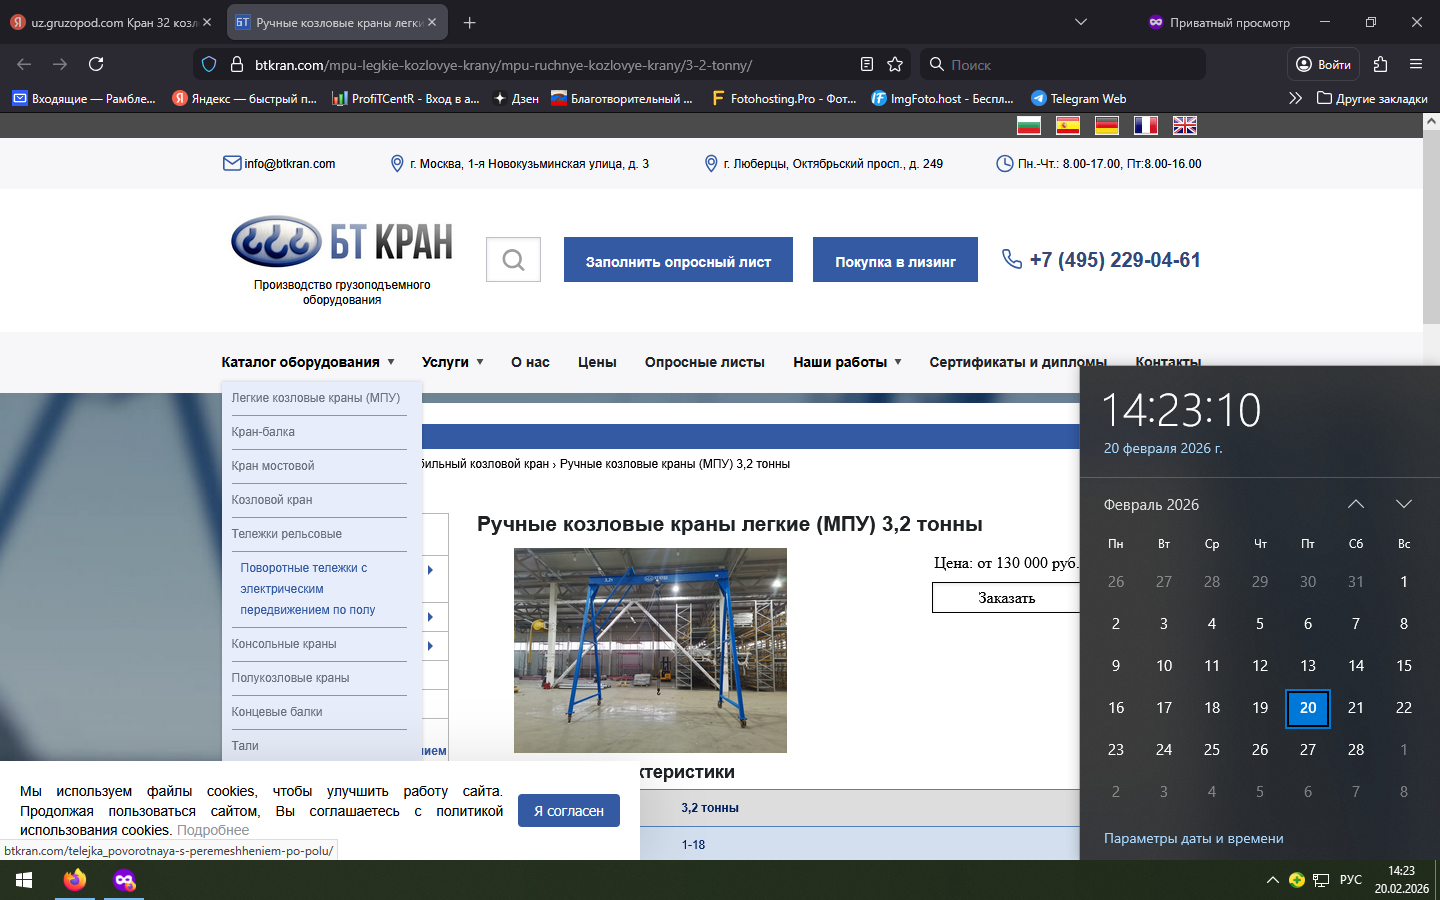
Task: Bookmark this page with the star icon
Action: (895, 64)
